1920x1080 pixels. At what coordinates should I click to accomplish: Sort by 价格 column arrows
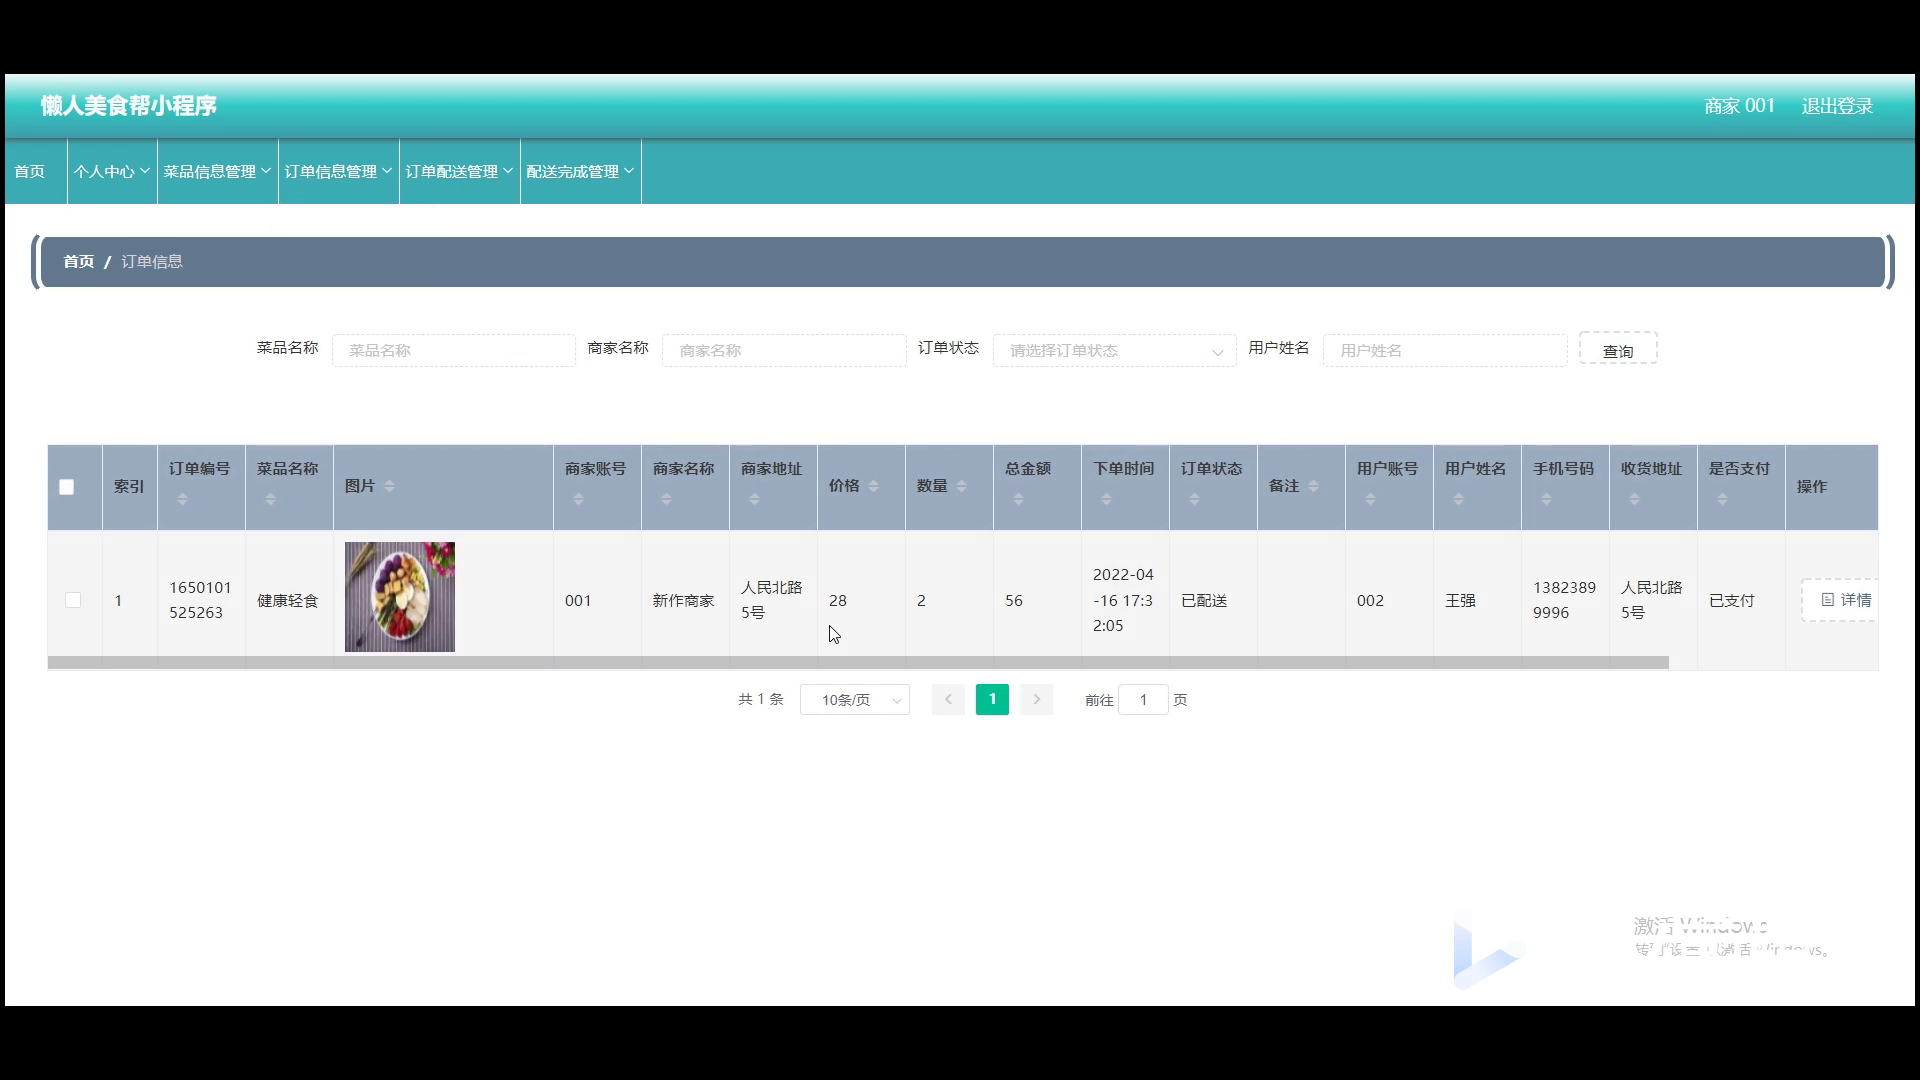pyautogui.click(x=873, y=486)
